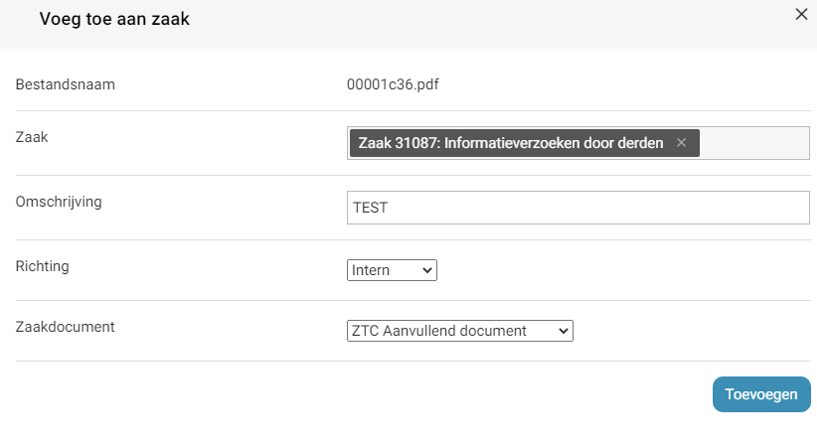Select the Zaak 31087 Informatieverzoeken chip
This screenshot has width=817, height=427.
tap(510, 143)
